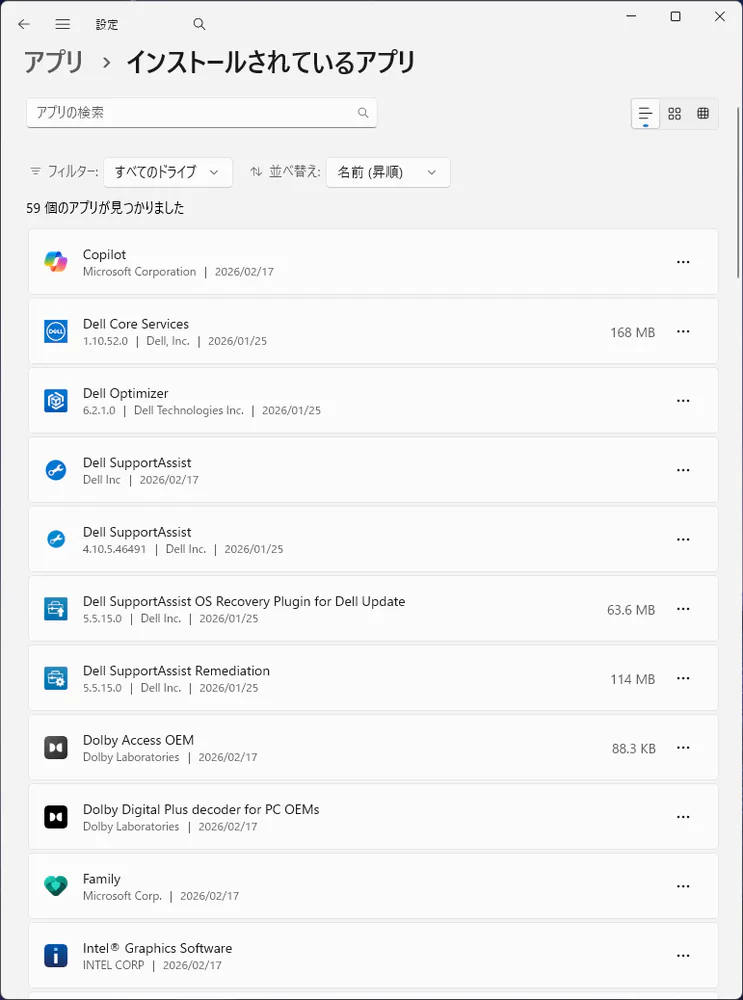
Task: Go to アプリ breadcrumb link
Action: coord(54,63)
